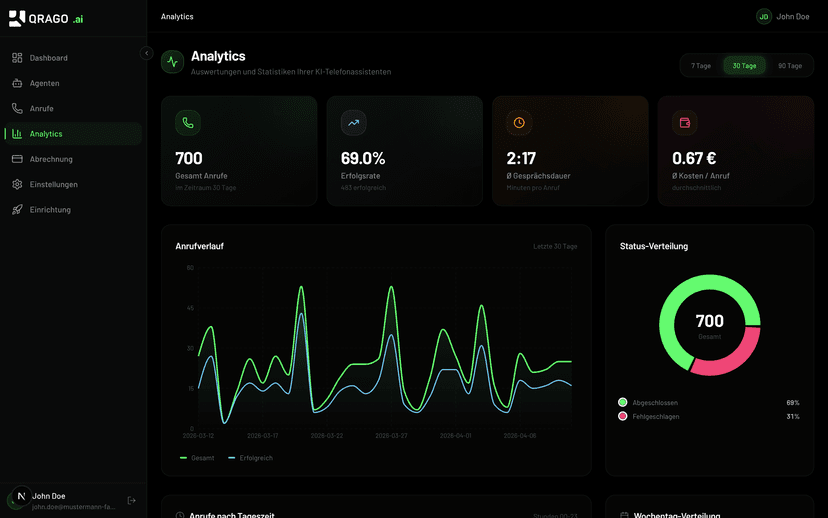Click the 69.0% Erfolgsrate value
The height and width of the screenshot is (518, 828).
[x=363, y=158]
